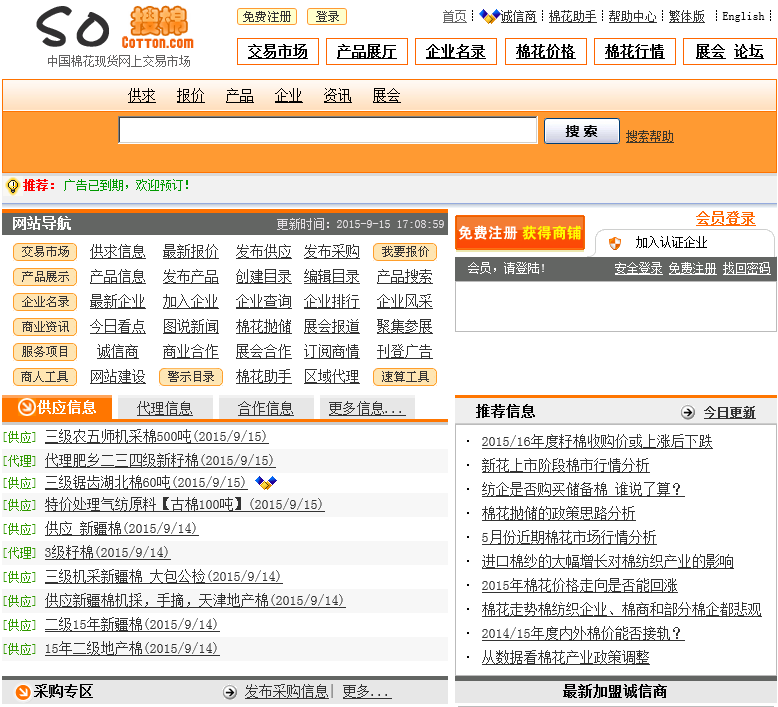The width and height of the screenshot is (778, 707).
Task: Open 棉花价格 in the main navigation
Action: [x=546, y=52]
